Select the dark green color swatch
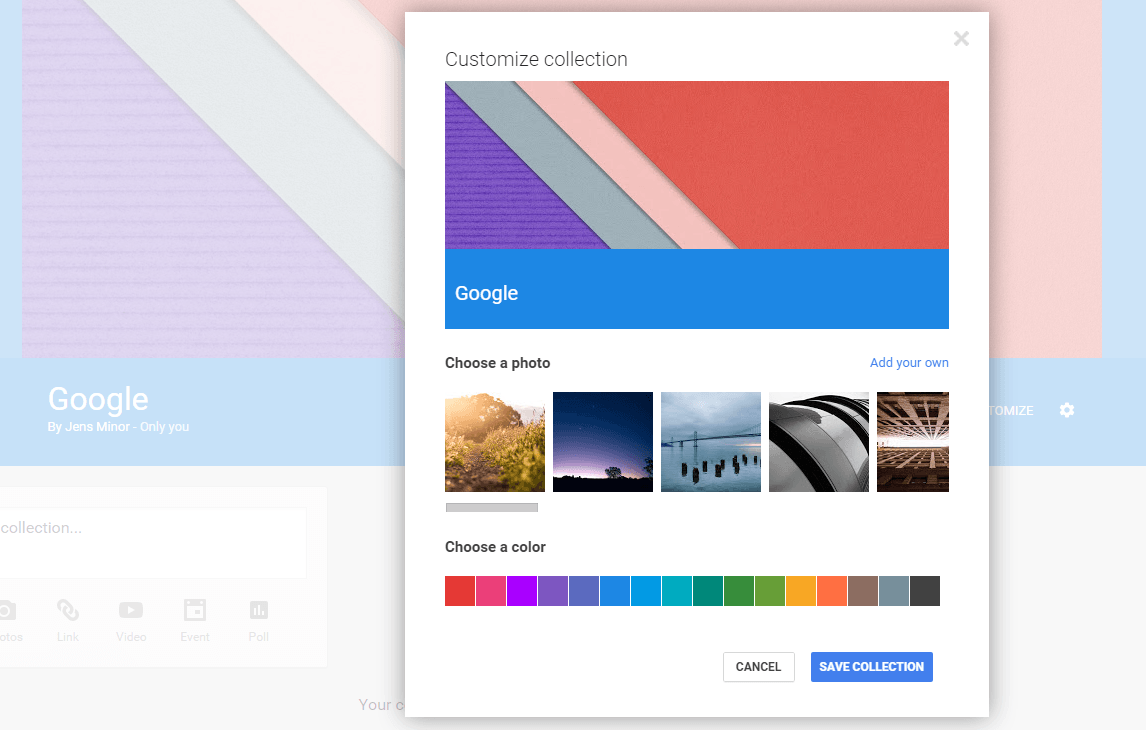This screenshot has width=1146, height=730. pyautogui.click(x=739, y=591)
